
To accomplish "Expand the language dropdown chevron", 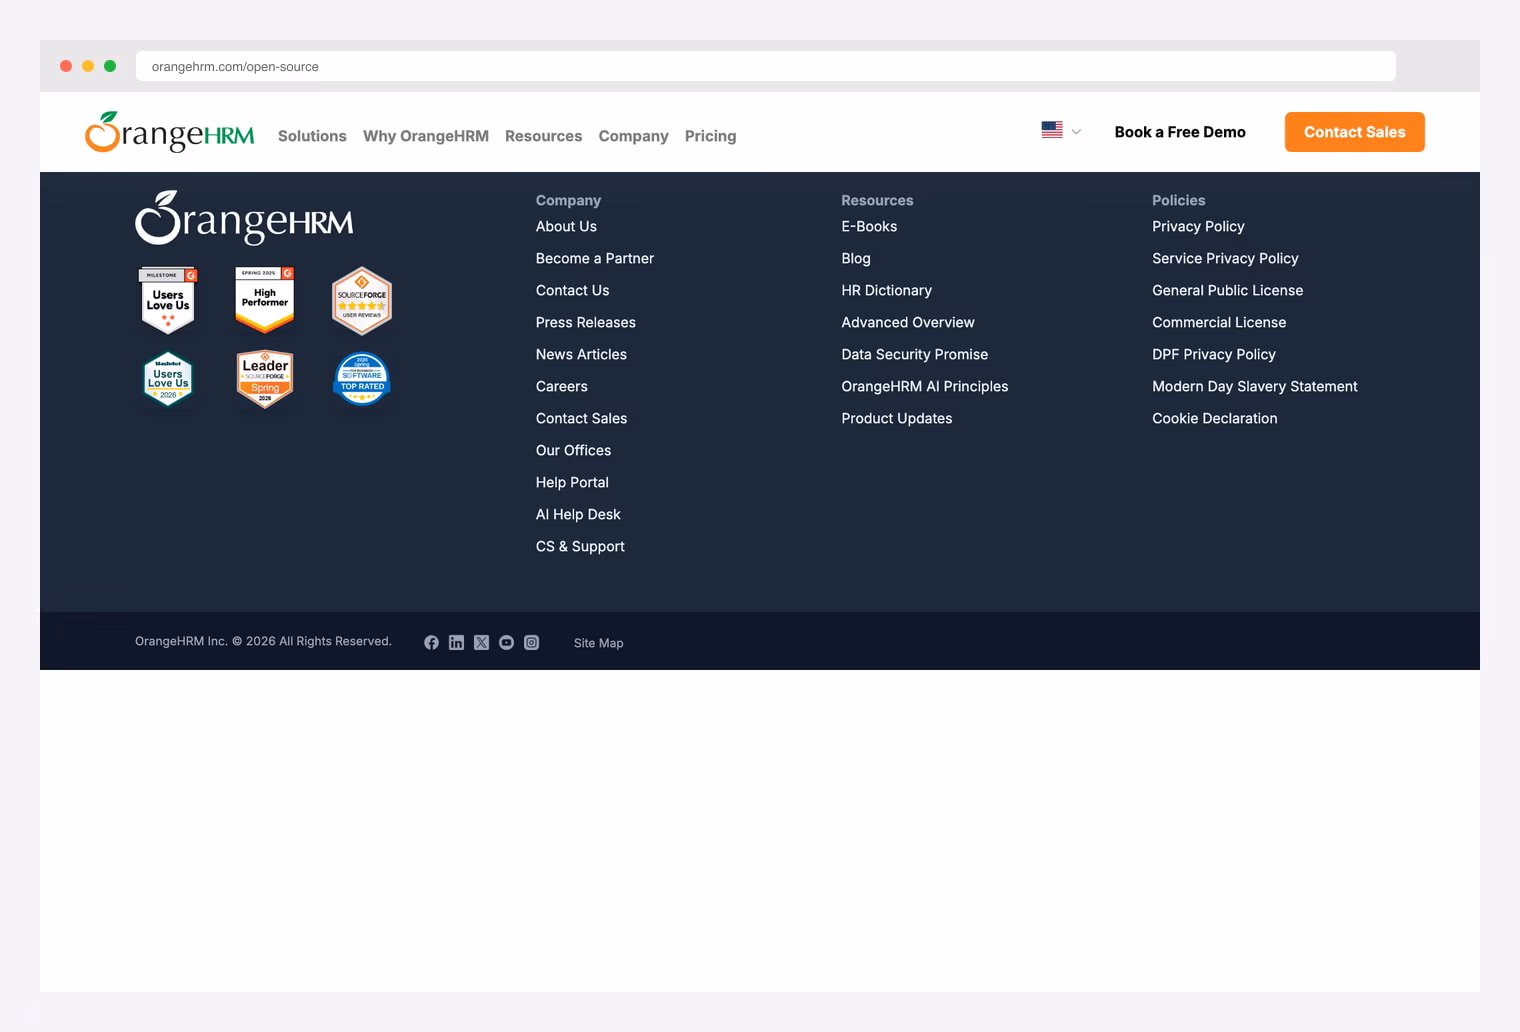I will (x=1076, y=131).
